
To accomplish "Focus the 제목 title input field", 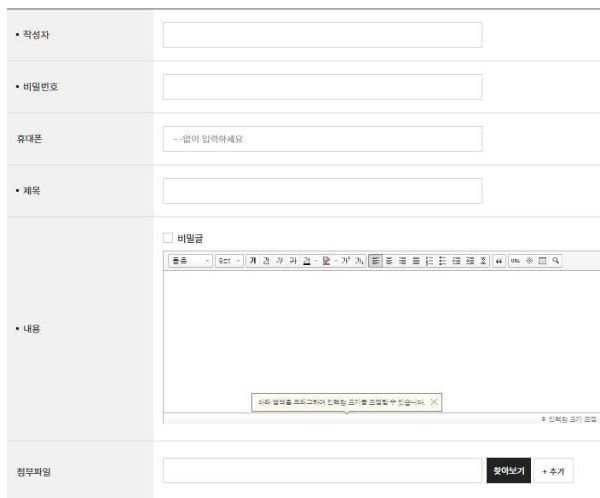I will [322, 191].
